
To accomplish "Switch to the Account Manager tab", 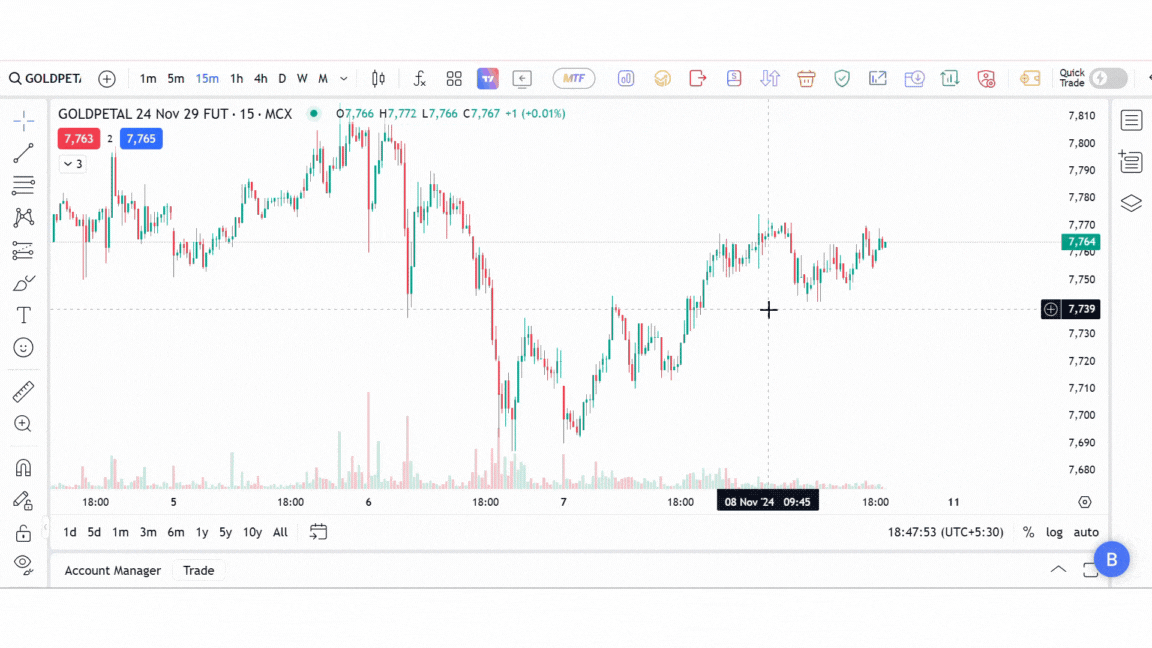I will pos(112,570).
